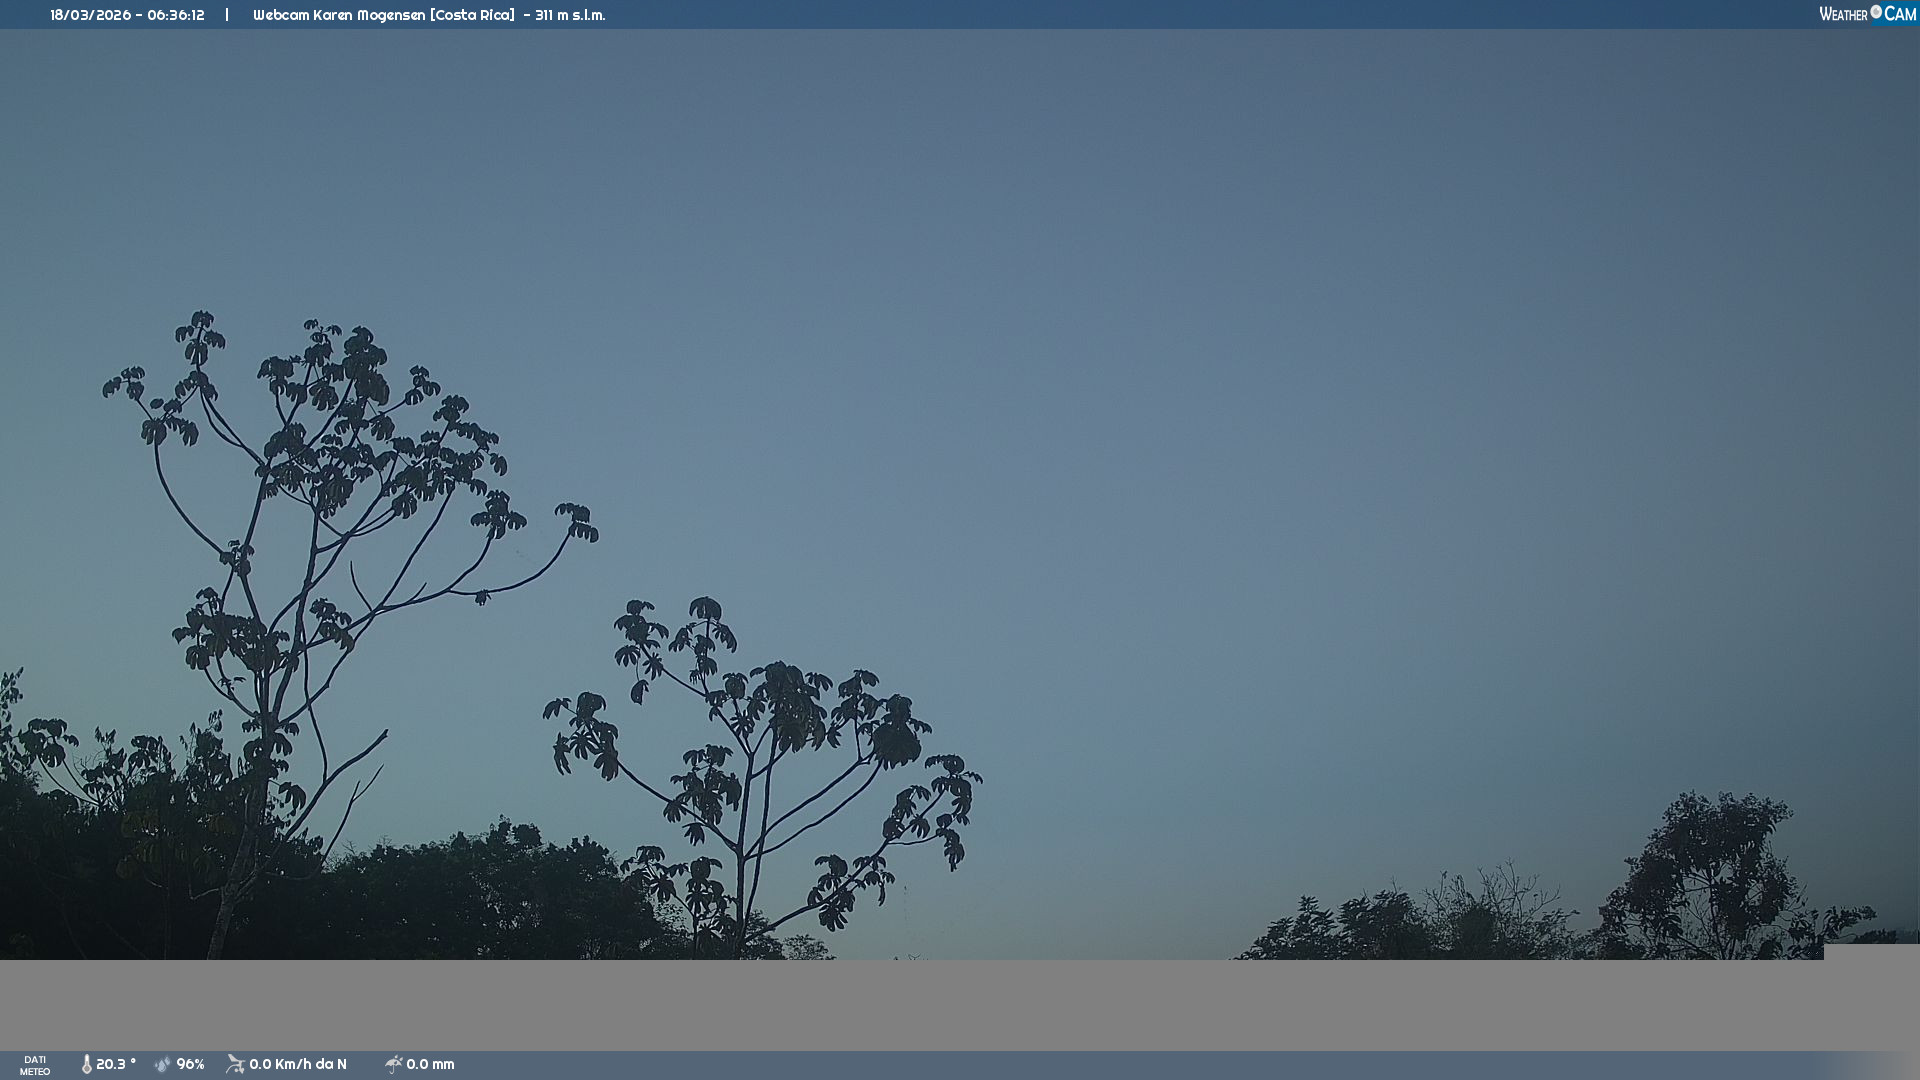The image size is (1920, 1080).
Task: Click the humidity water drops icon
Action: point(163,1064)
